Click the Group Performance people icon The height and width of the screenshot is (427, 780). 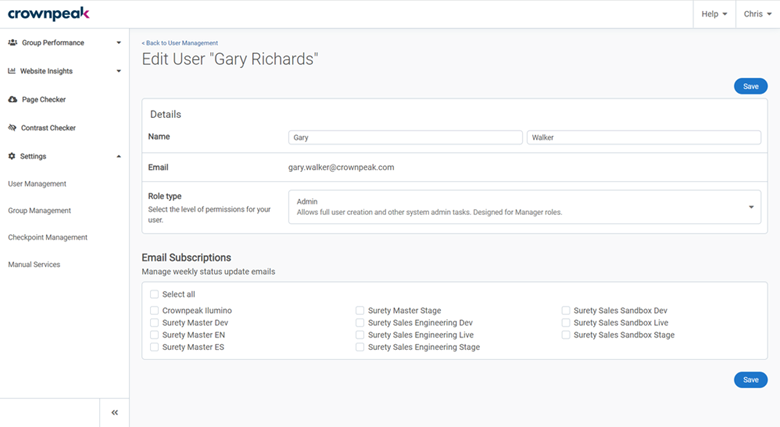pyautogui.click(x=12, y=43)
